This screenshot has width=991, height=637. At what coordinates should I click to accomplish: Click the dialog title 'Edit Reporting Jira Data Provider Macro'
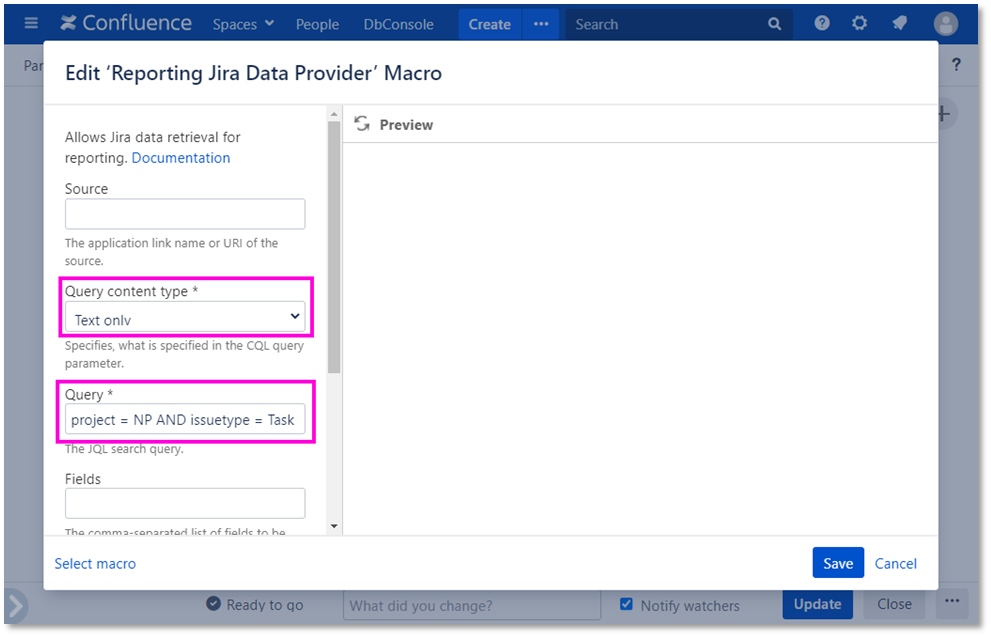[253, 73]
